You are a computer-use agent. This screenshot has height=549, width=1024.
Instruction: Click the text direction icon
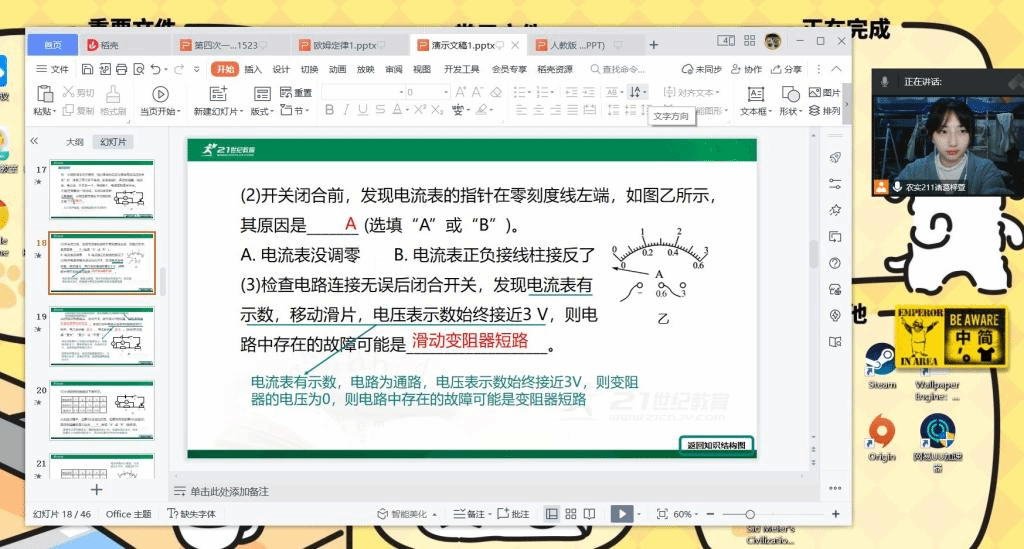(636, 92)
